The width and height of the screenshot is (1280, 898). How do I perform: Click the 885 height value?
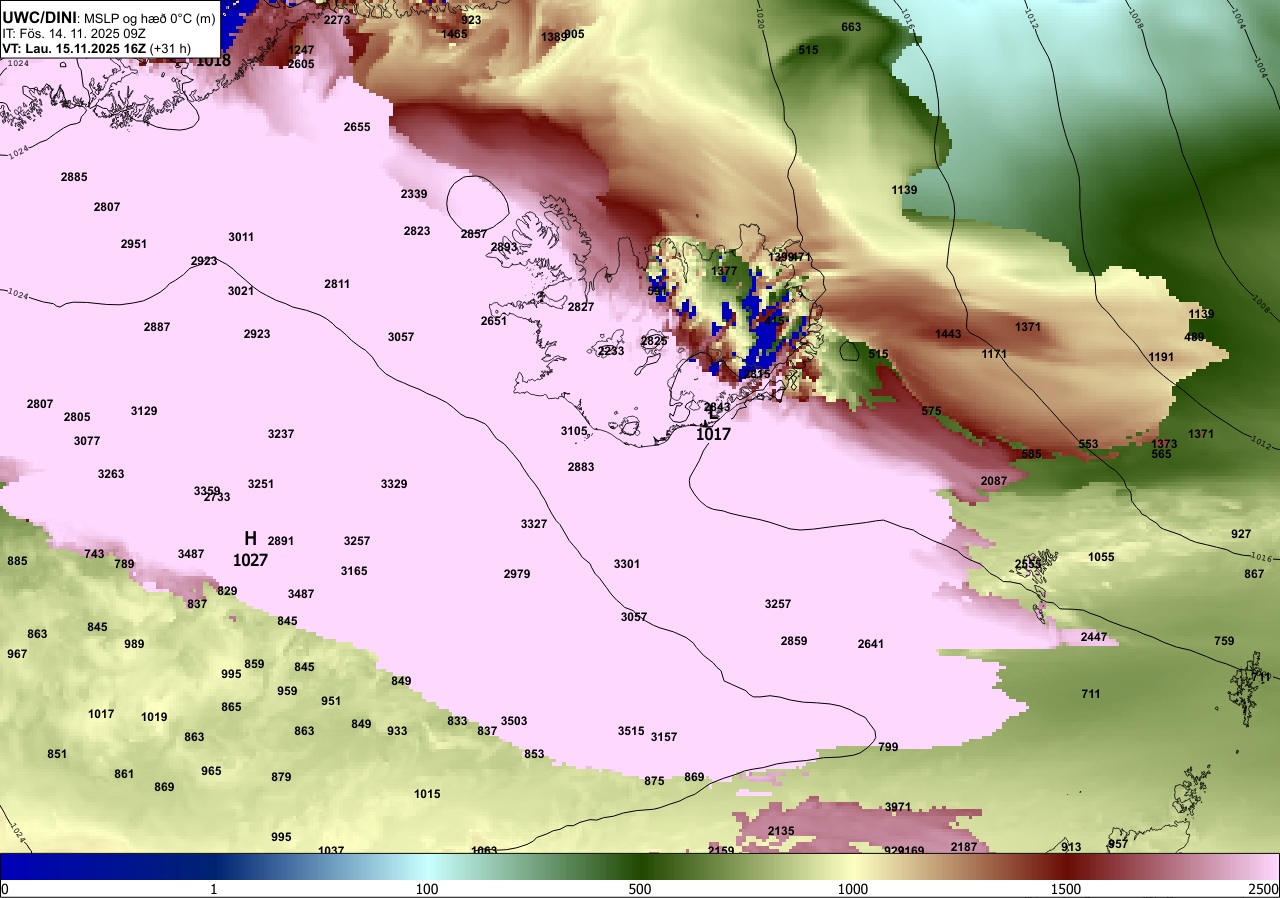coord(17,561)
